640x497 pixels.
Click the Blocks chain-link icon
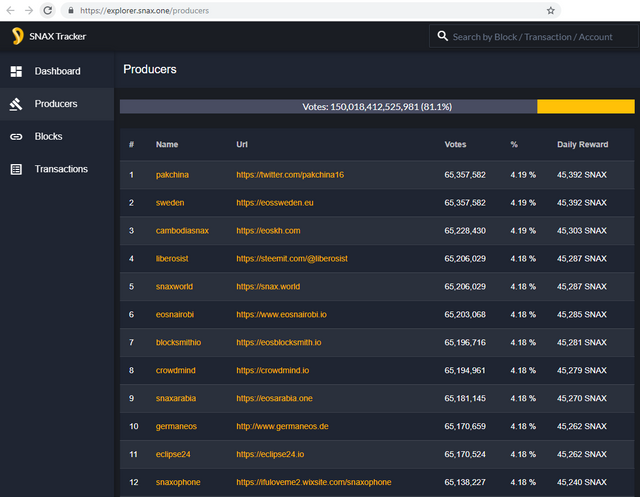point(16,137)
